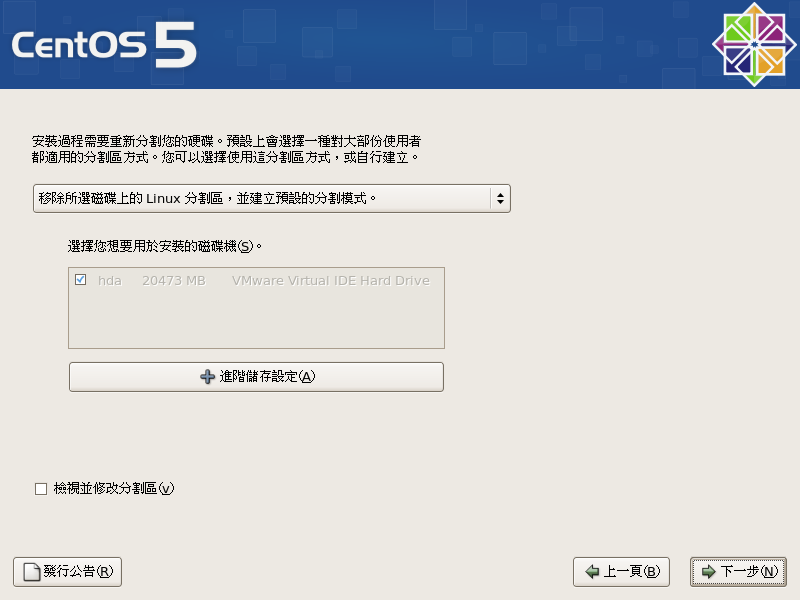800x600 pixels.
Task: Go back with 上一頁(B)
Action: click(621, 571)
